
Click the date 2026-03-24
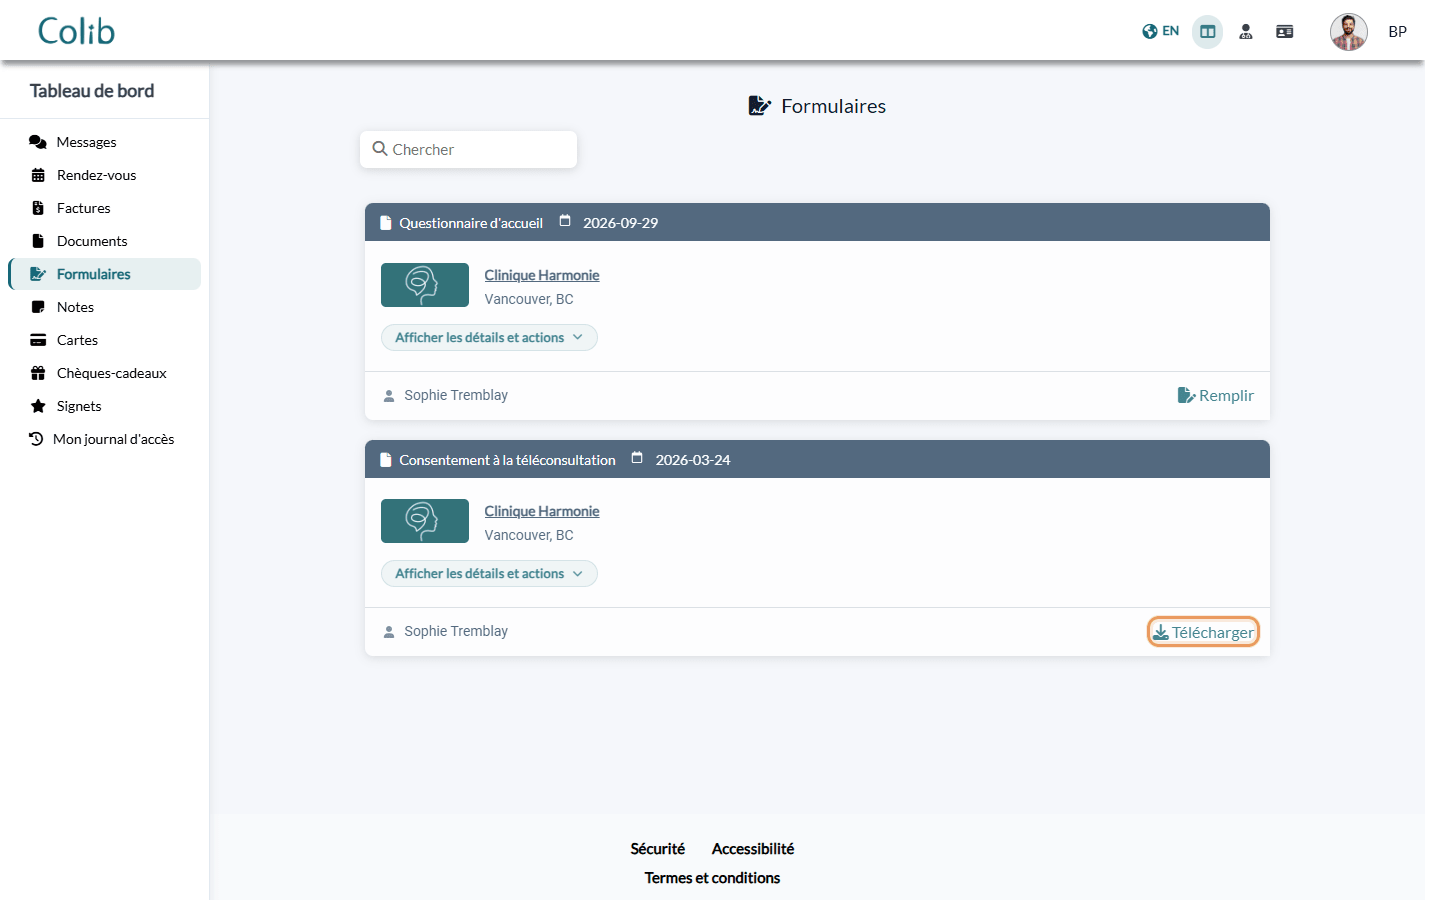pyautogui.click(x=693, y=460)
